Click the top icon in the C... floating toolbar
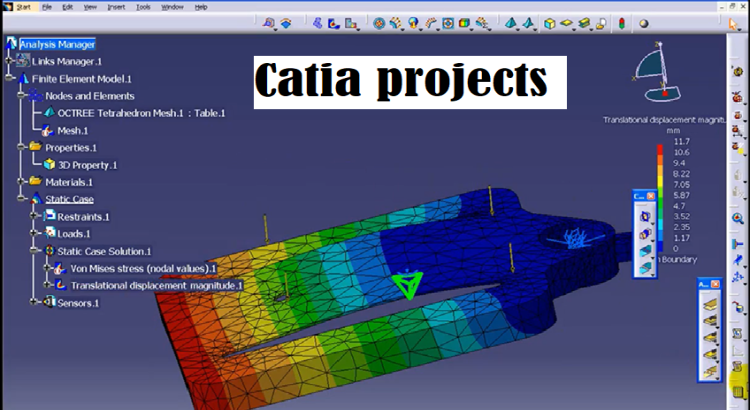The width and height of the screenshot is (750, 410). (x=645, y=217)
